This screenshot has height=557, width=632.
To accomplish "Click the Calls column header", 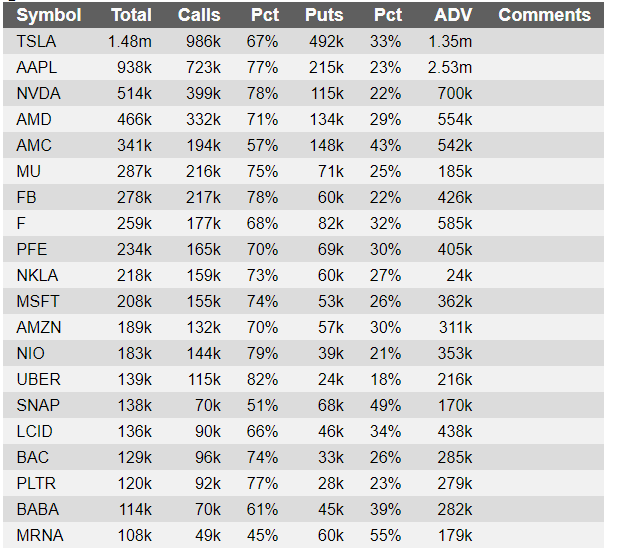I will [x=199, y=15].
